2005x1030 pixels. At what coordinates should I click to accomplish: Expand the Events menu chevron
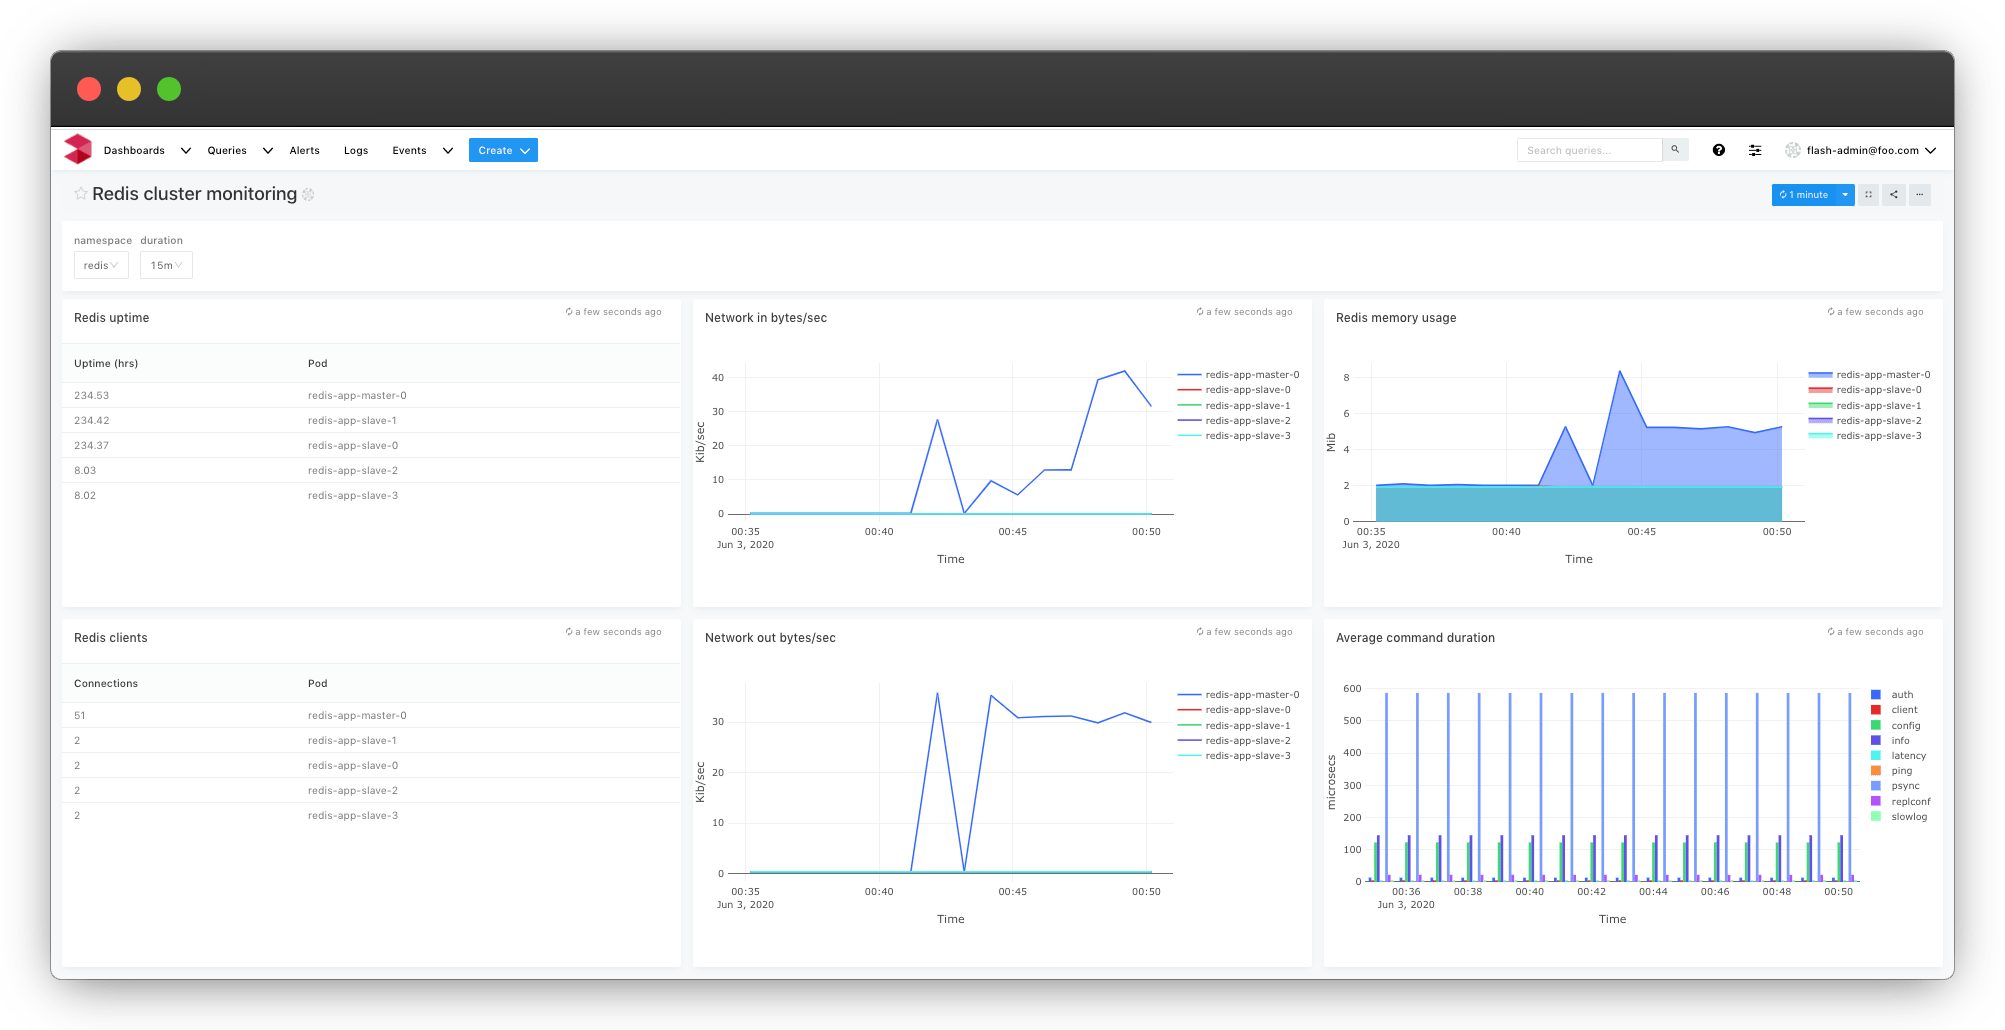[x=447, y=151]
